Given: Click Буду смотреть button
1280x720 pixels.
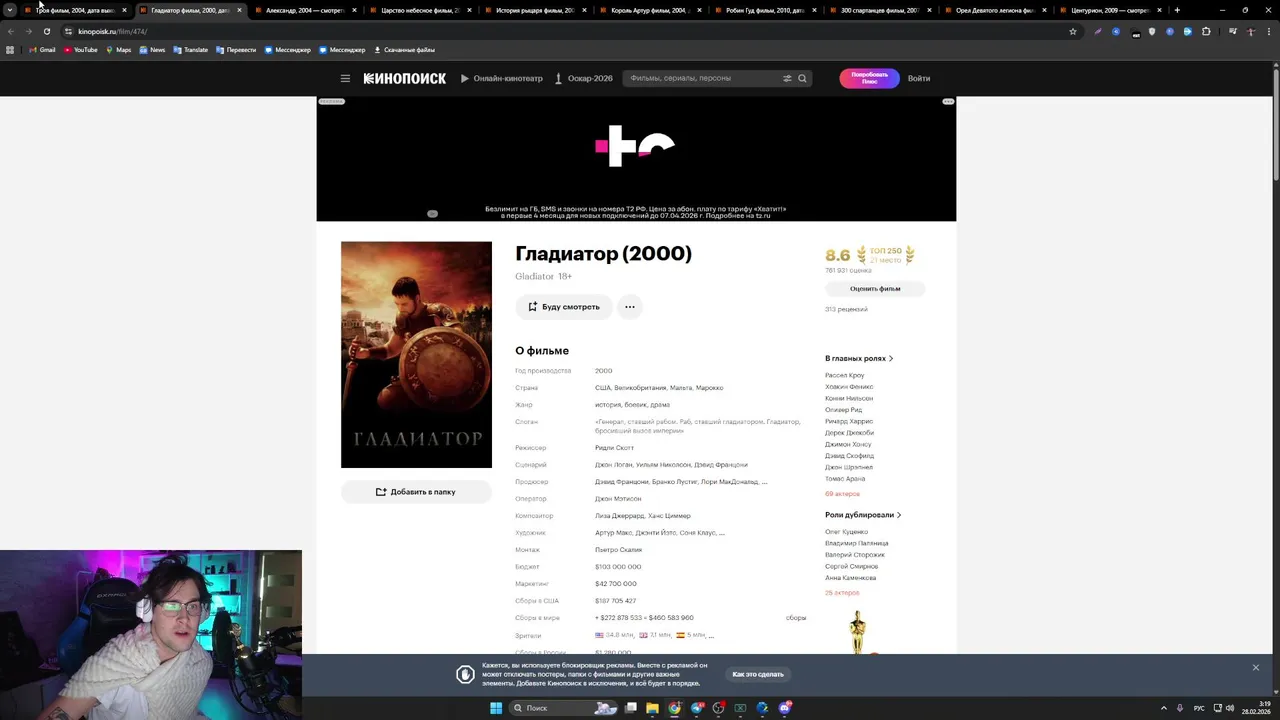Looking at the screenshot, I should pos(564,307).
